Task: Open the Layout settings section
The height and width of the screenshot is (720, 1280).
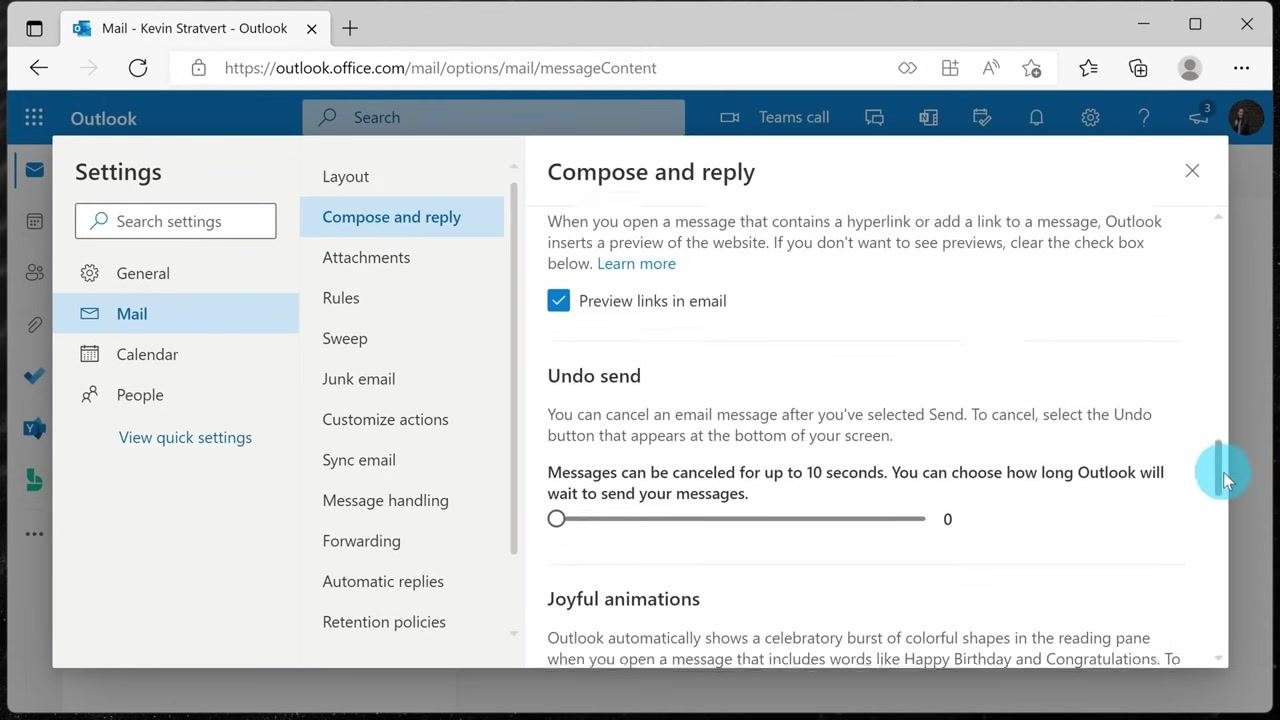Action: click(x=402, y=176)
